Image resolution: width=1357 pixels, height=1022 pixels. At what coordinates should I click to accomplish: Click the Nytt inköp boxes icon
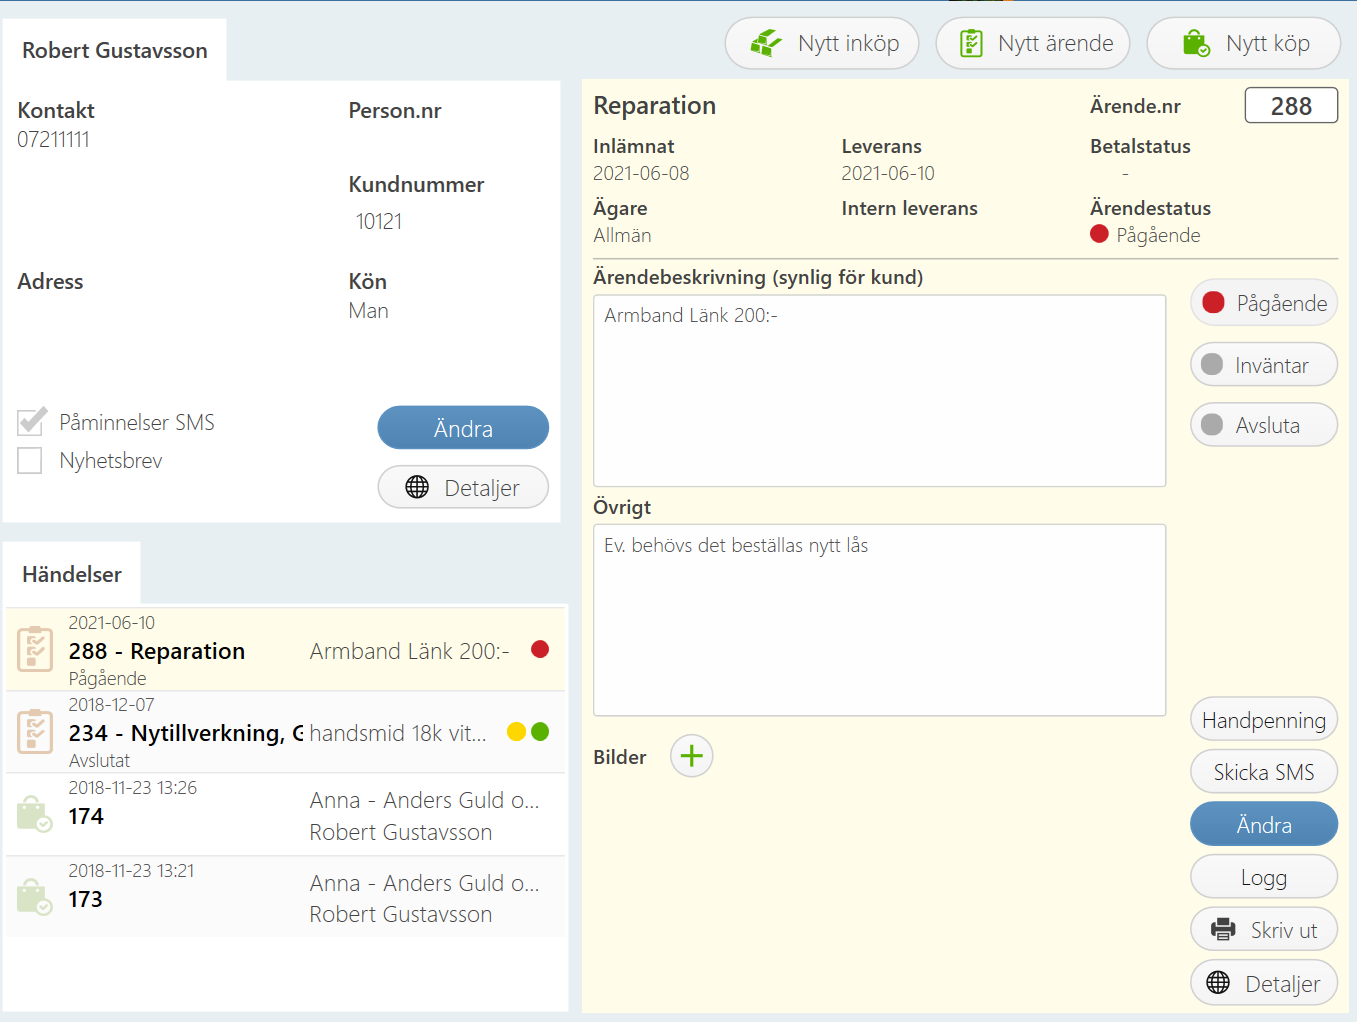click(767, 43)
